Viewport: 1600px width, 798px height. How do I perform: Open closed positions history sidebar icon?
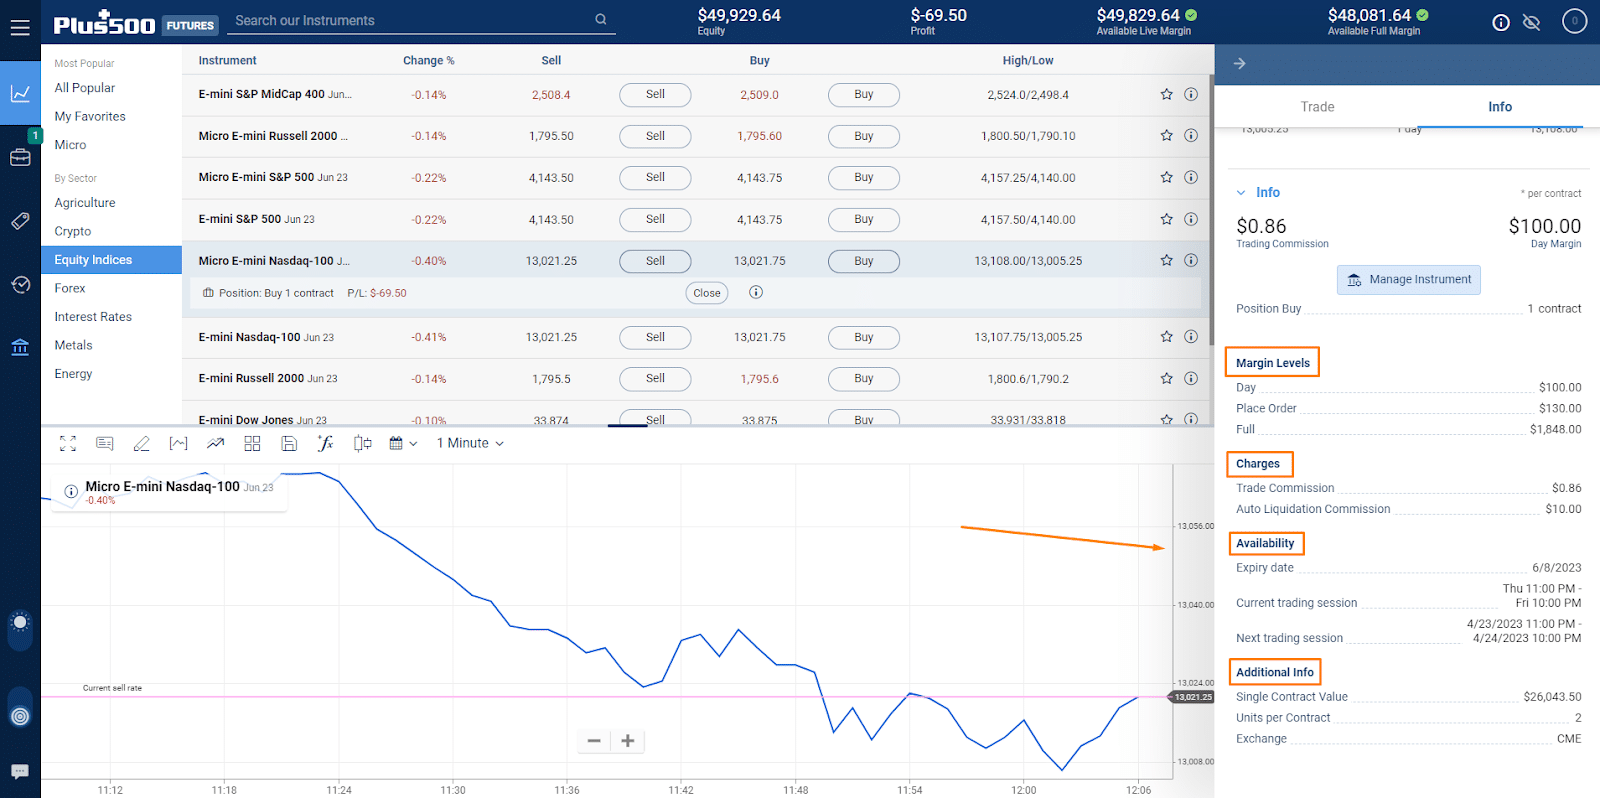point(20,285)
